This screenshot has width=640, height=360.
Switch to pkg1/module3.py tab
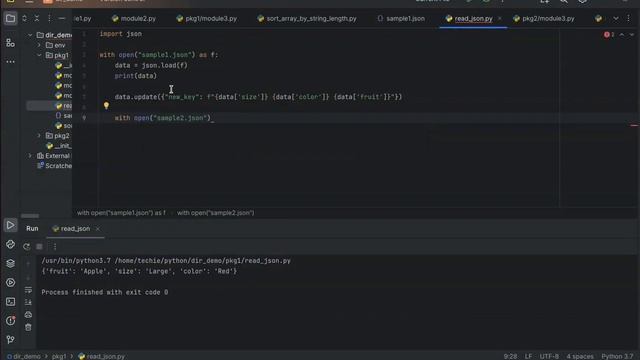tap(207, 19)
